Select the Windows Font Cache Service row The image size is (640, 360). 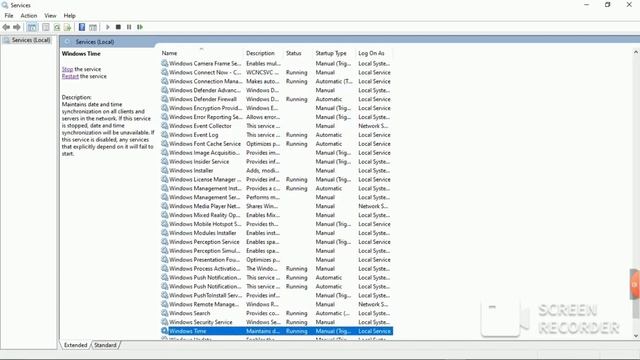click(x=276, y=144)
